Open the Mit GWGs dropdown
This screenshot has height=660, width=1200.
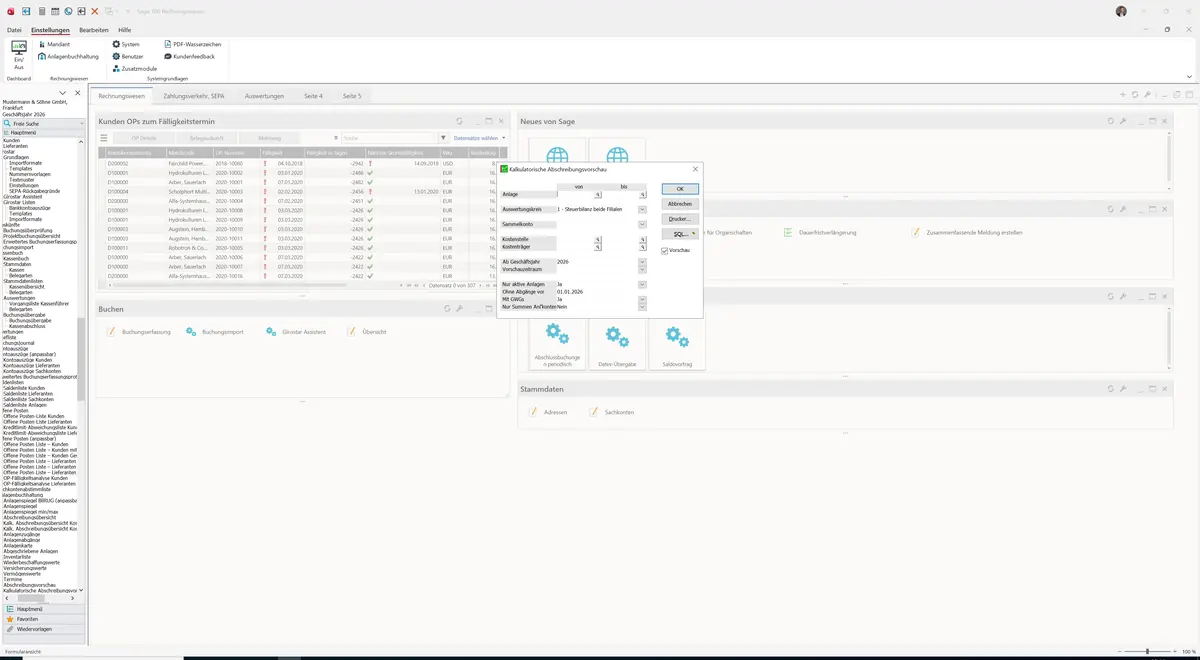click(642, 299)
